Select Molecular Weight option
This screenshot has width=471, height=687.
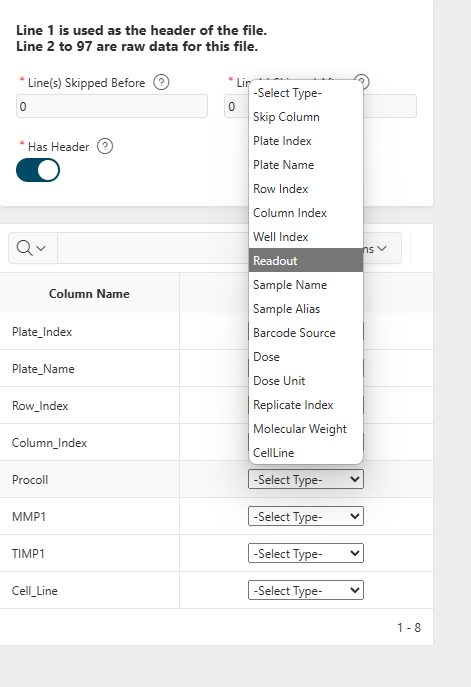[306, 429]
